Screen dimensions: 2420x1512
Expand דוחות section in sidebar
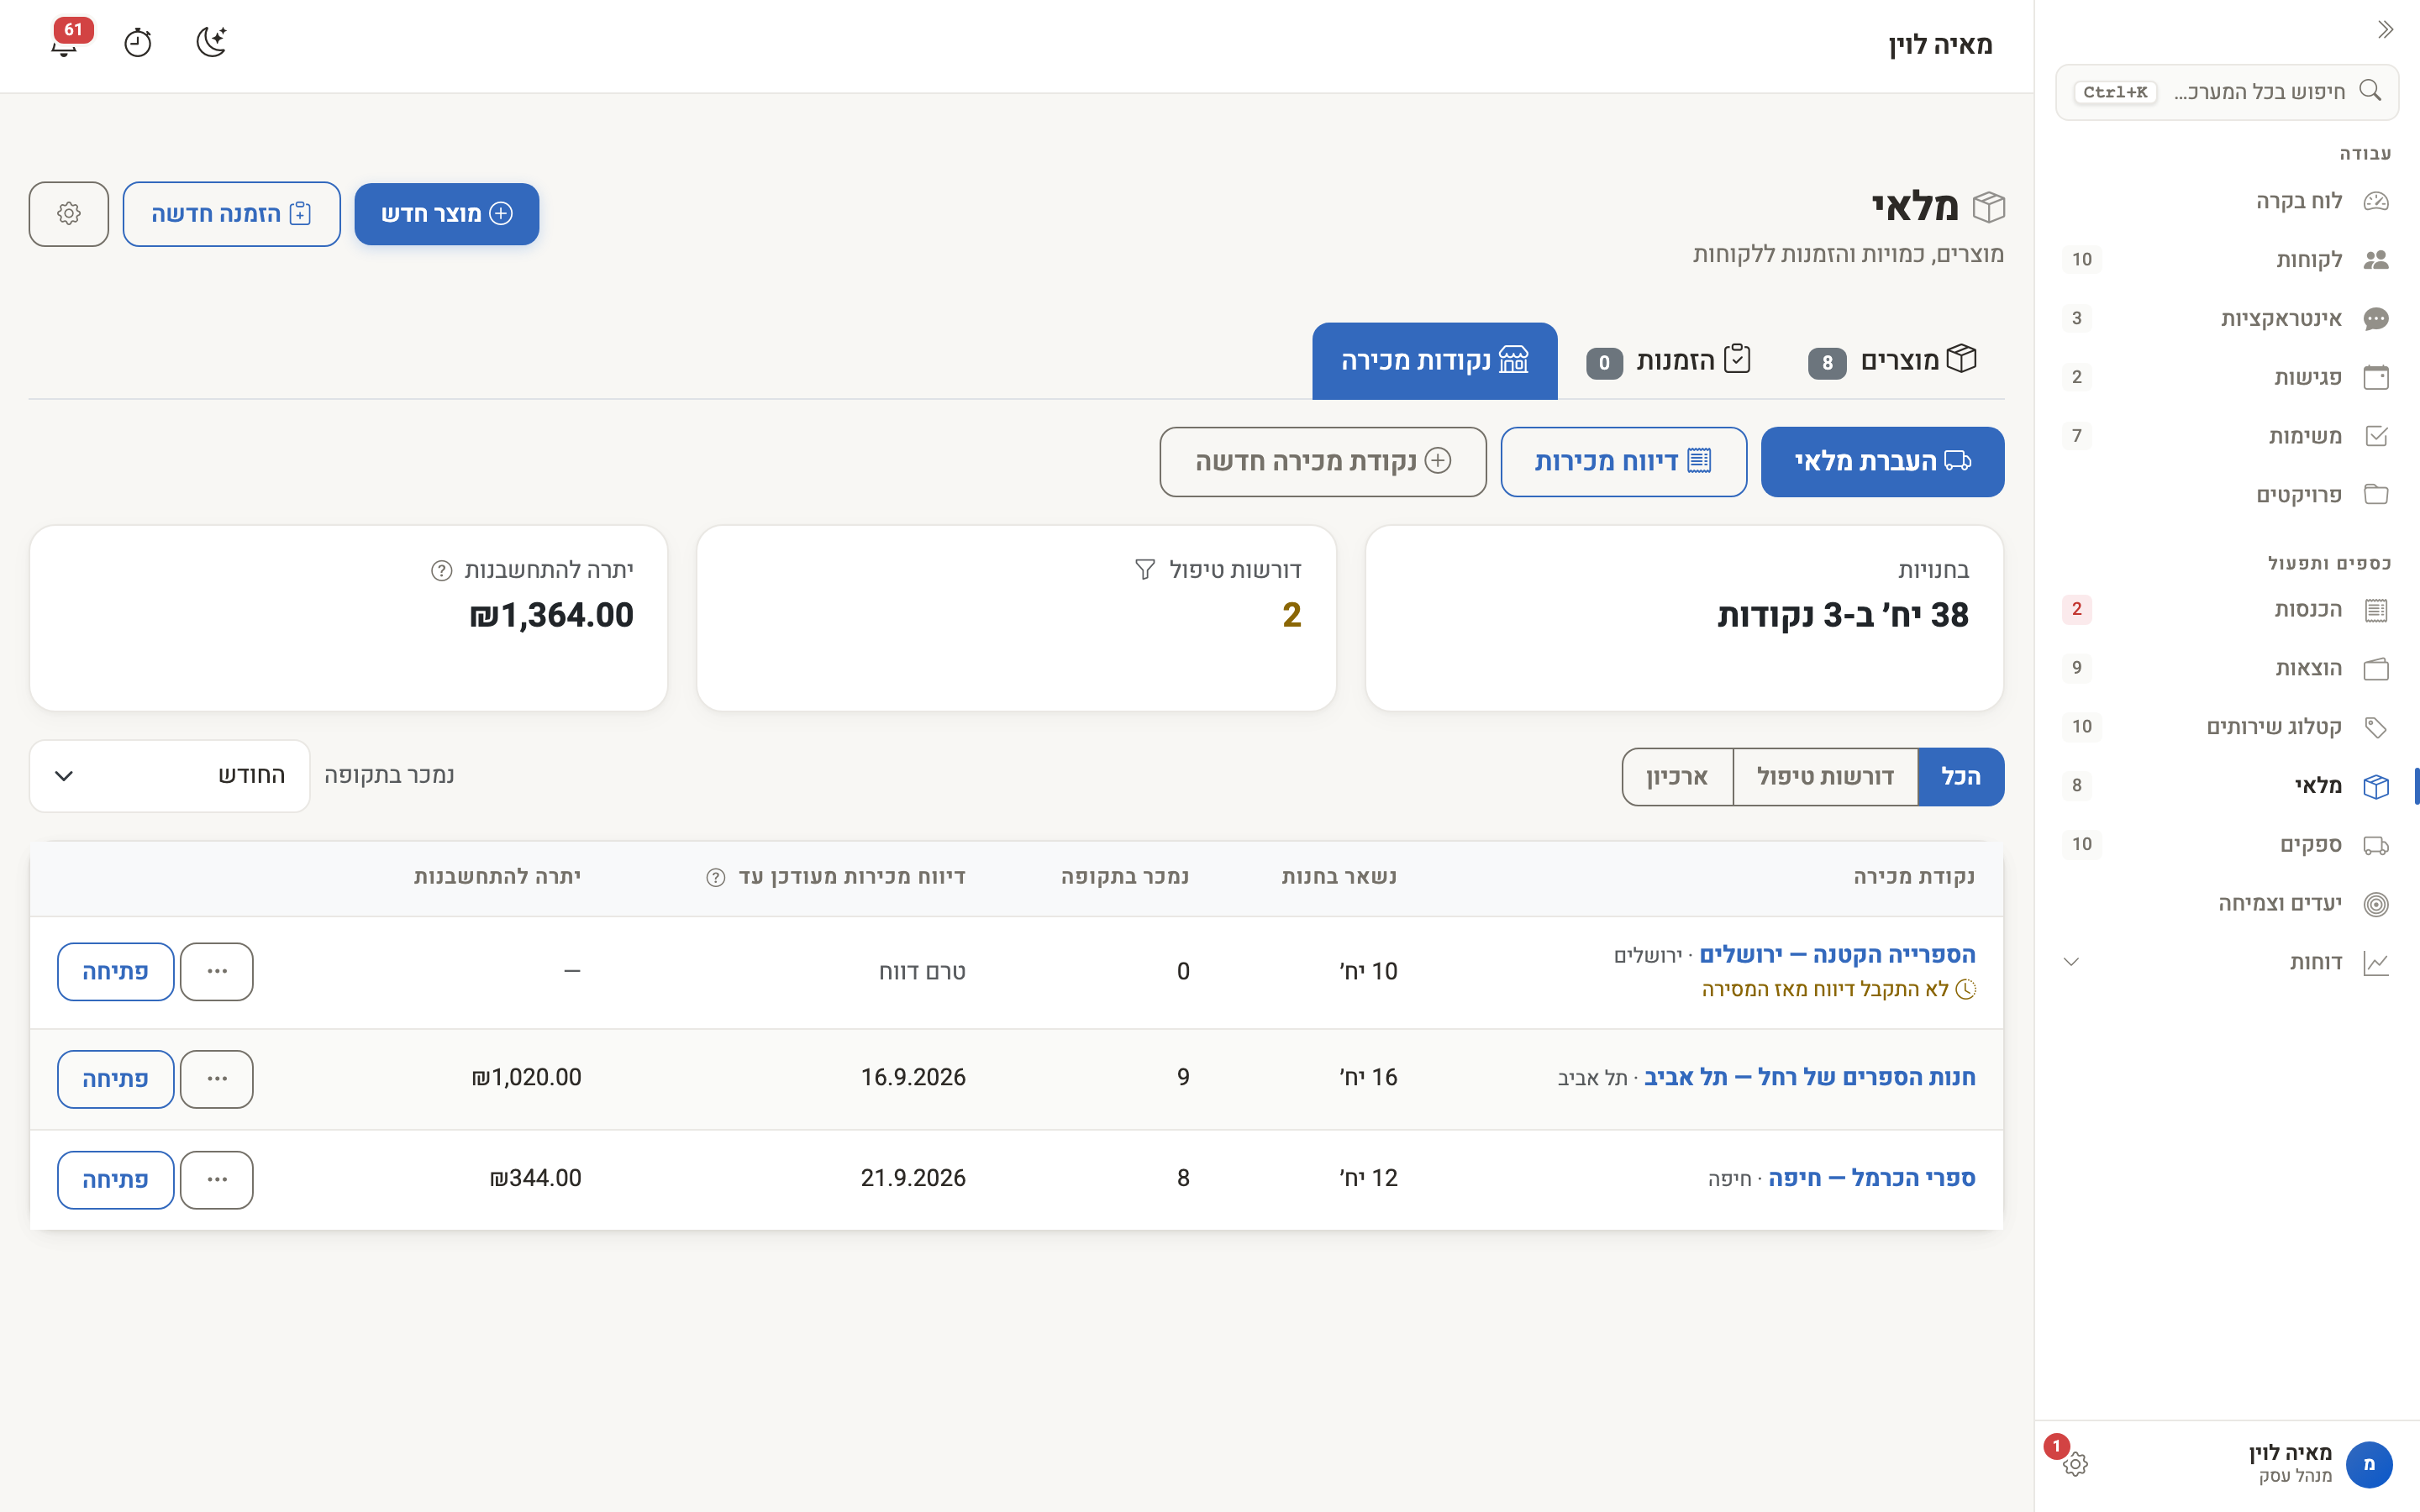coord(2227,962)
